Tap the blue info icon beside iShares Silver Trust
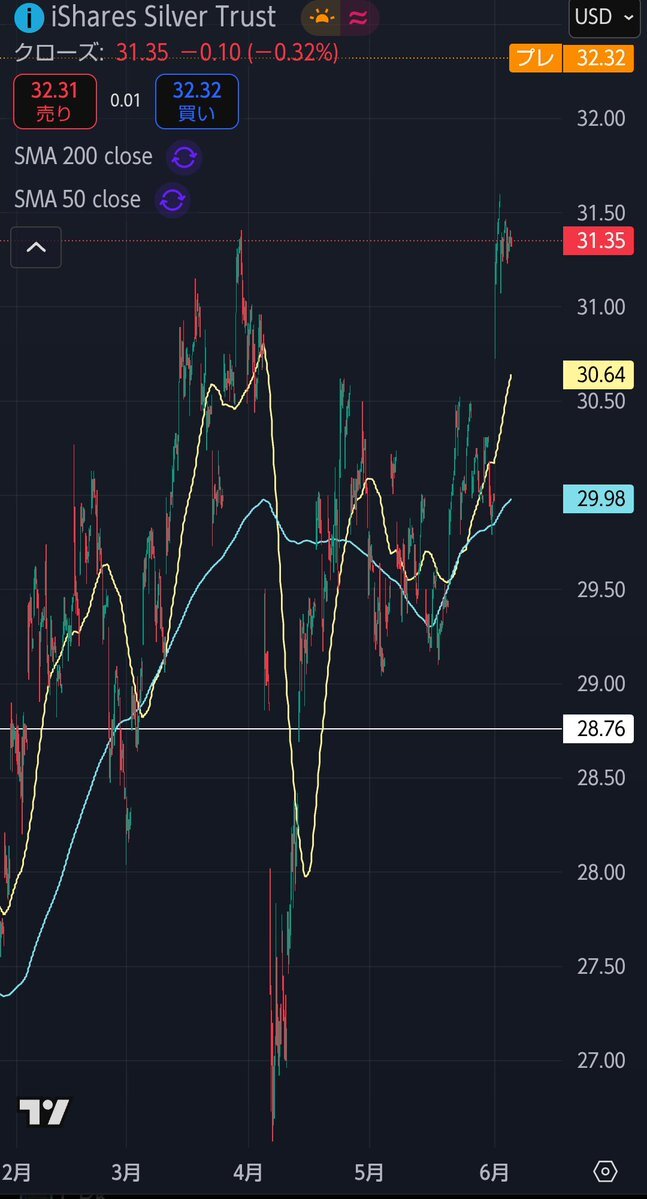This screenshot has width=647, height=1199. (29, 17)
